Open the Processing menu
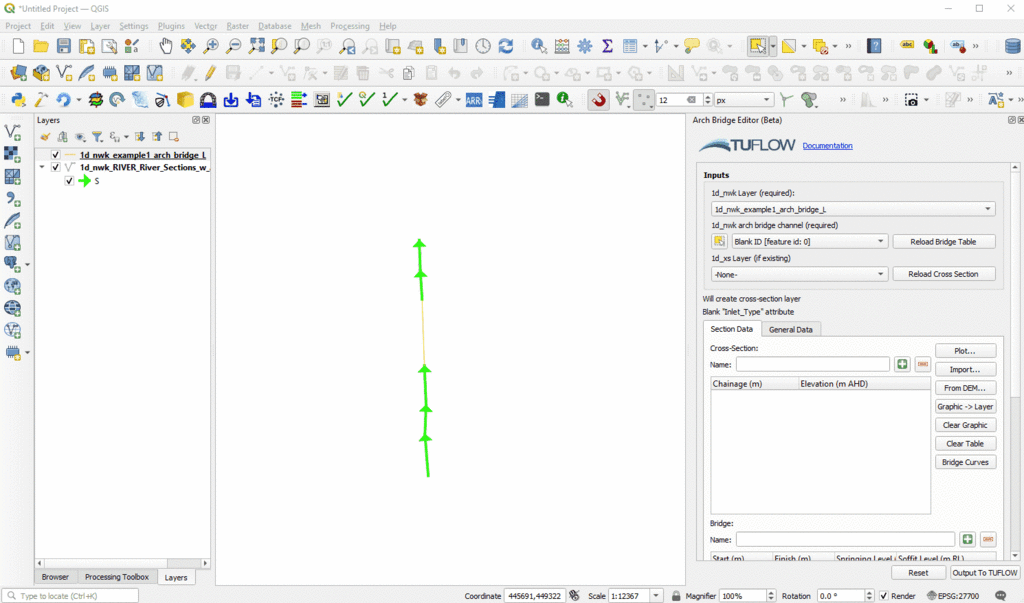This screenshot has width=1024, height=603. pos(349,26)
